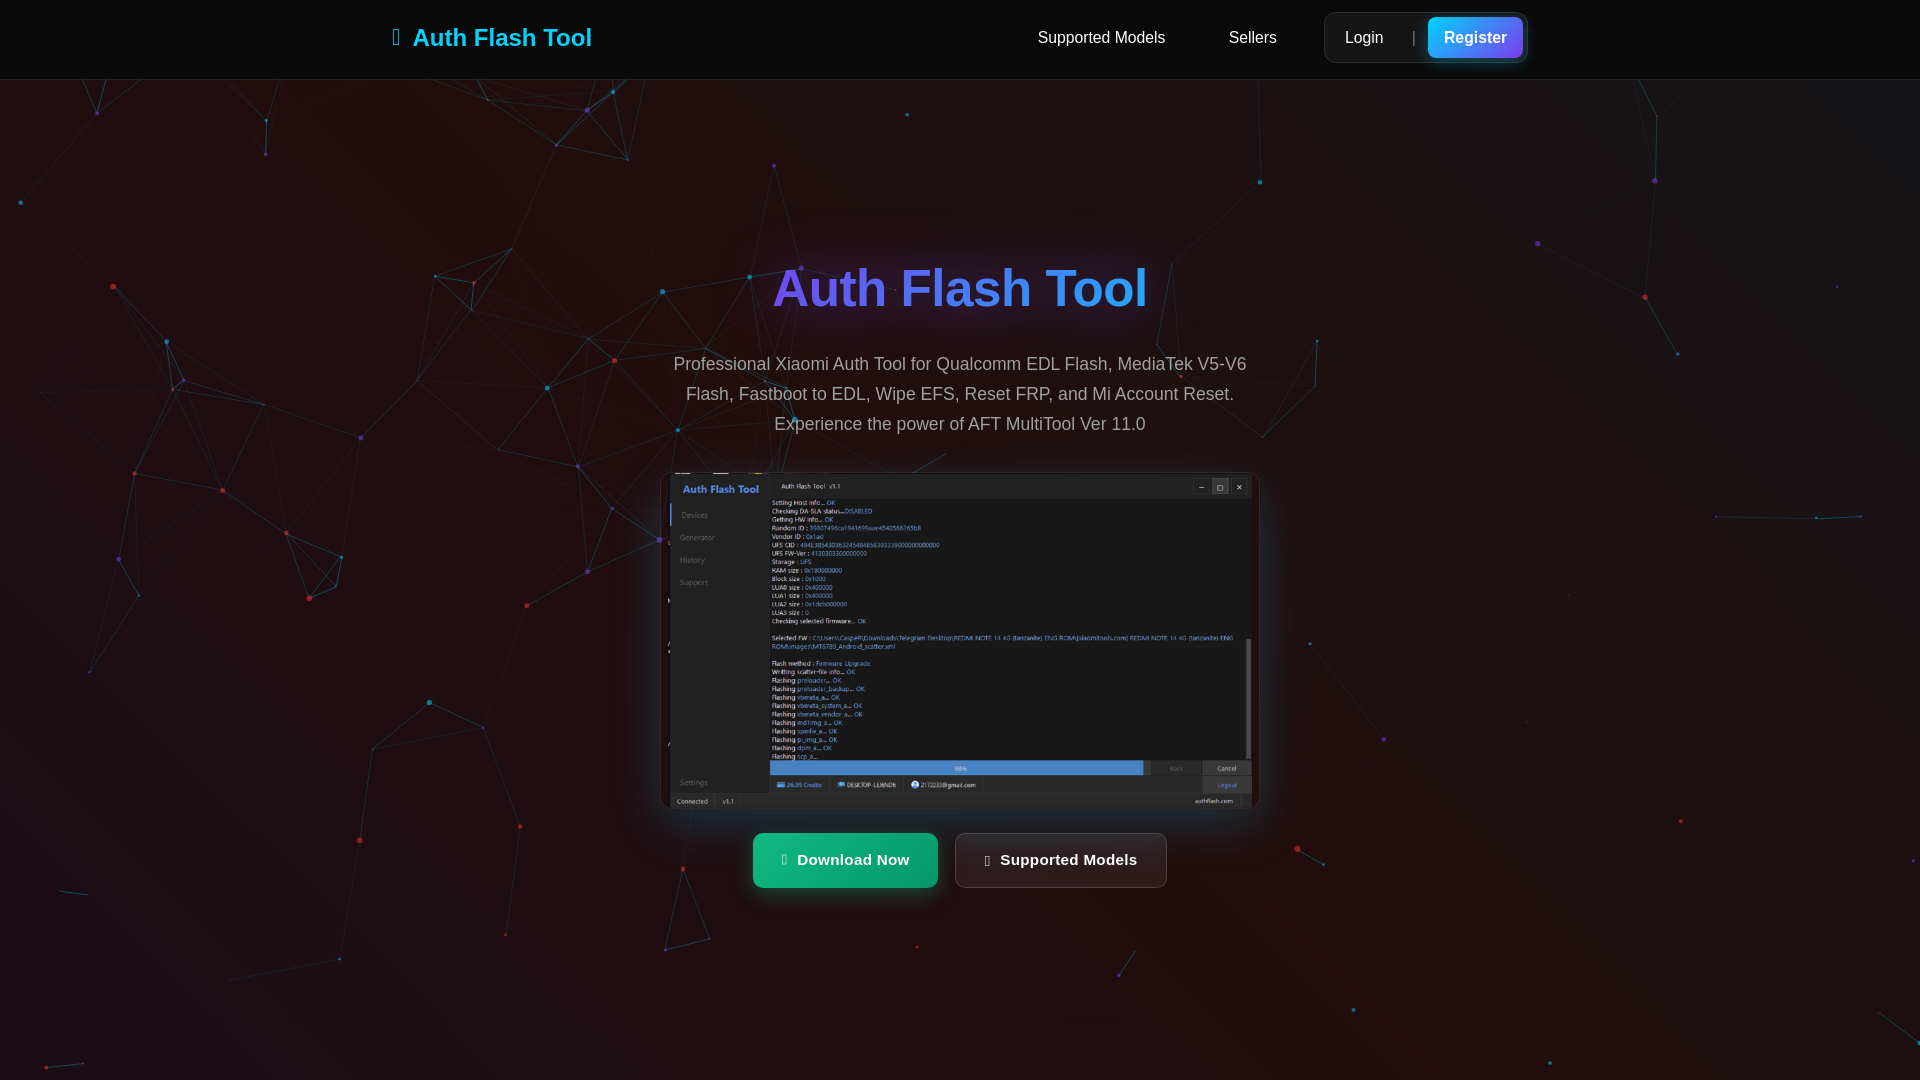The height and width of the screenshot is (1080, 1920).
Task: Click the Login link in the header
Action: click(1364, 38)
